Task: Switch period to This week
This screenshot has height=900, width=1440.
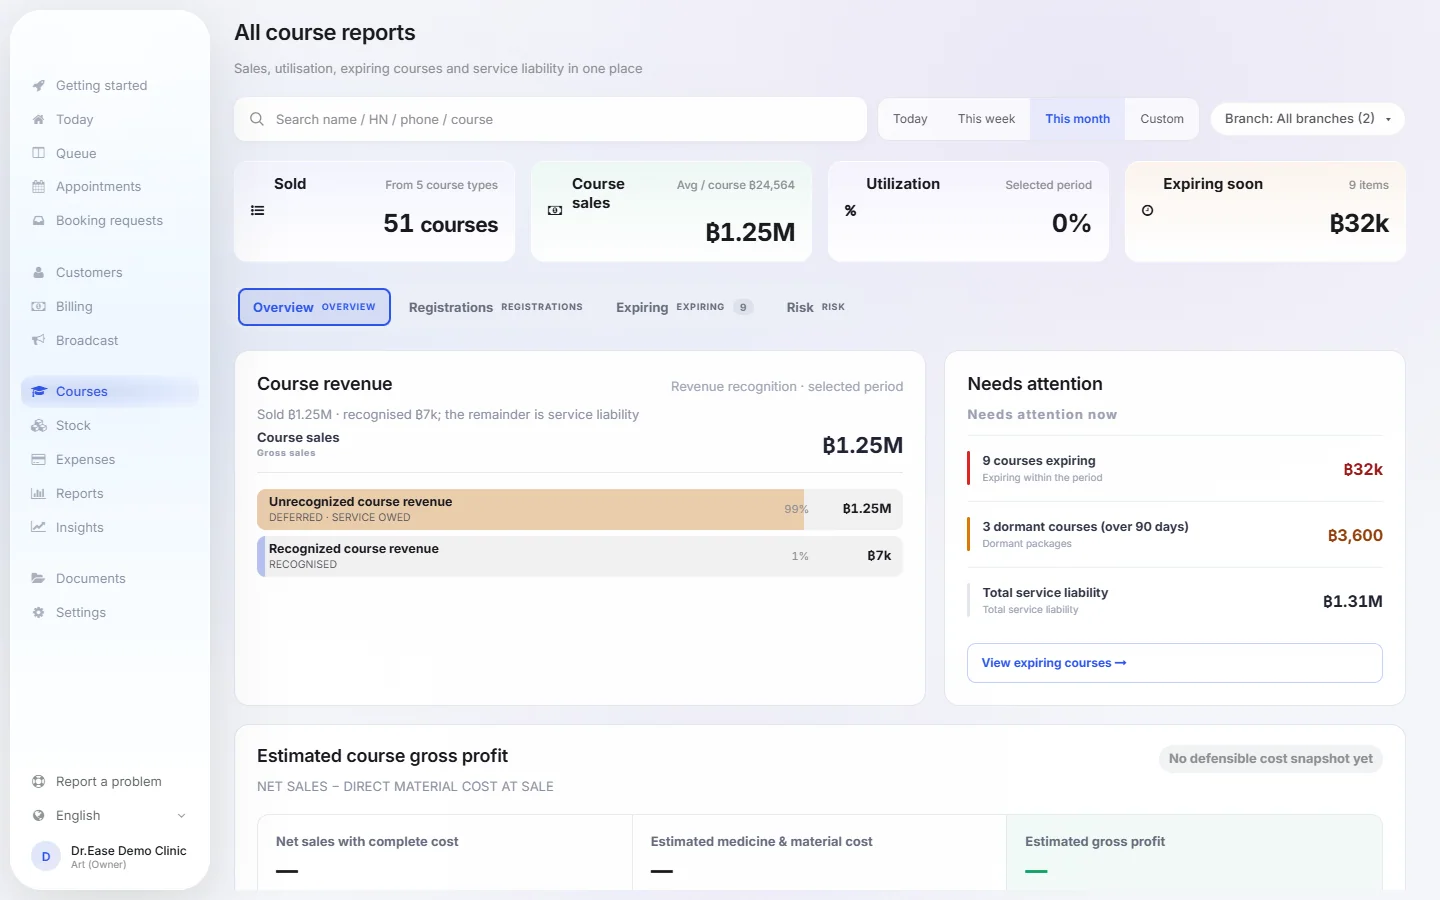Action: (x=986, y=119)
